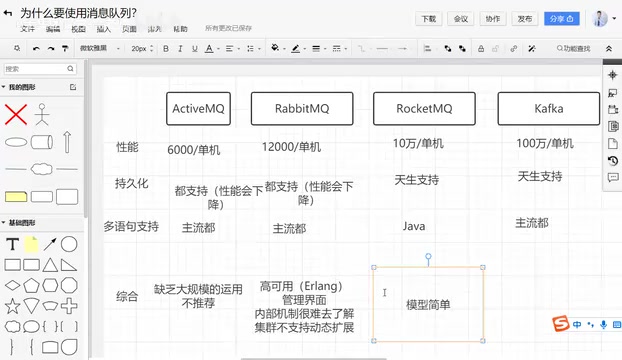
Task: Collapse the 基础图形 section
Action: [x=4, y=223]
